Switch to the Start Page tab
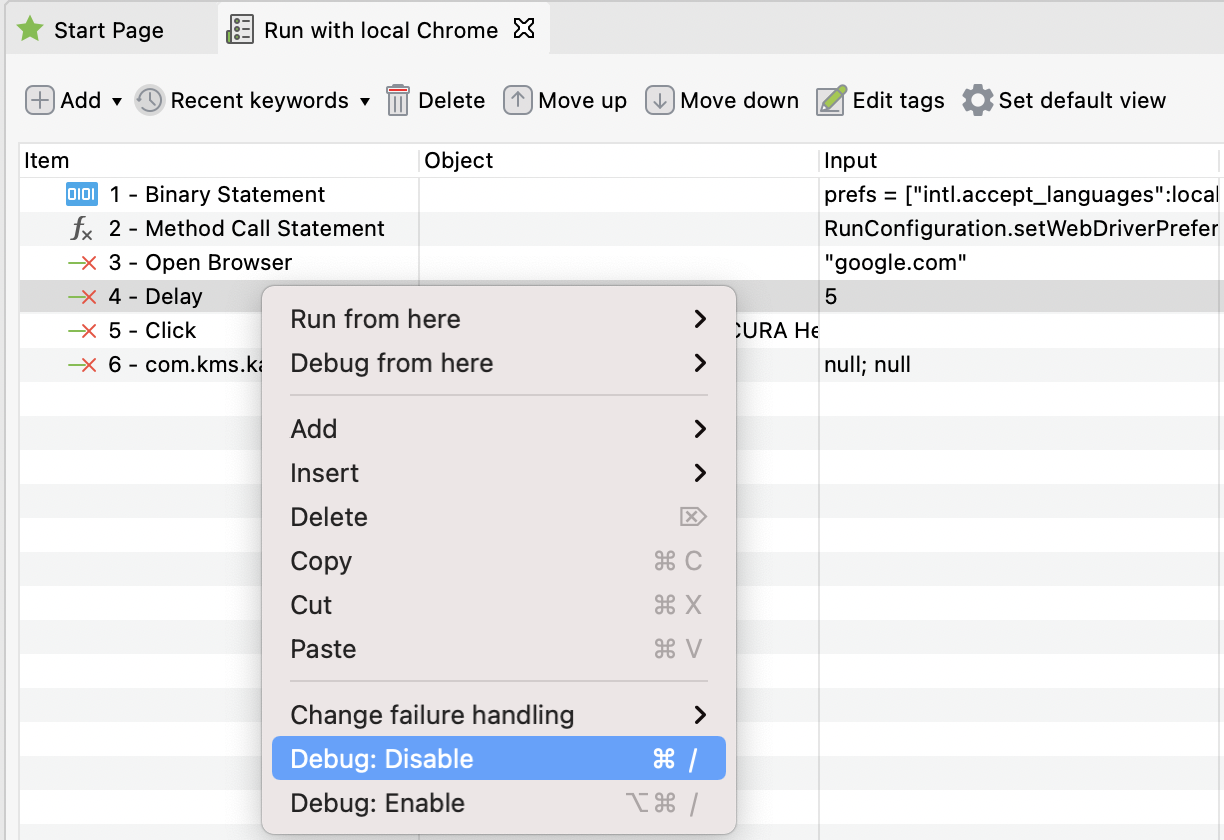 point(108,31)
